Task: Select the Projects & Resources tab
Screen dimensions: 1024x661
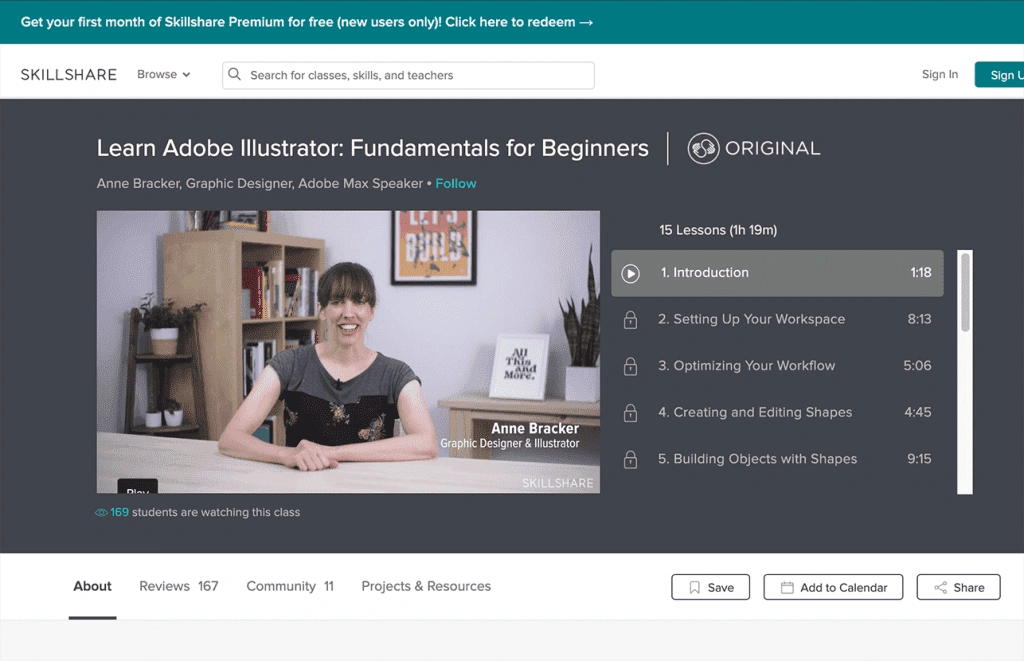Action: coord(426,587)
